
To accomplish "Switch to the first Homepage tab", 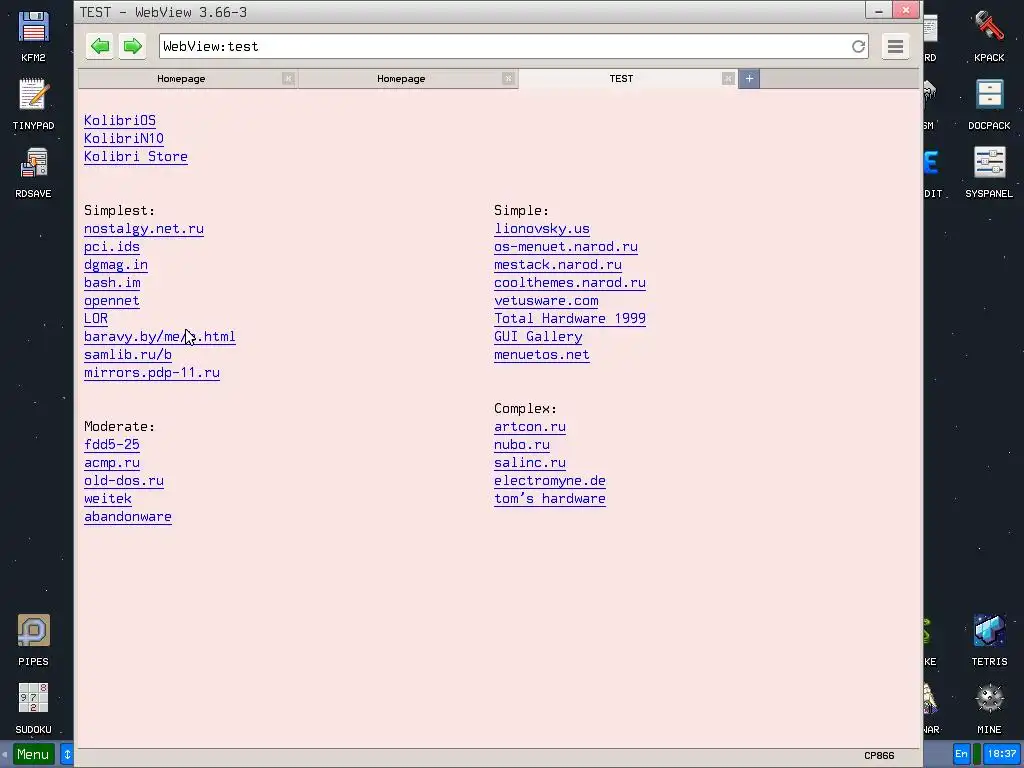I will tap(181, 78).
